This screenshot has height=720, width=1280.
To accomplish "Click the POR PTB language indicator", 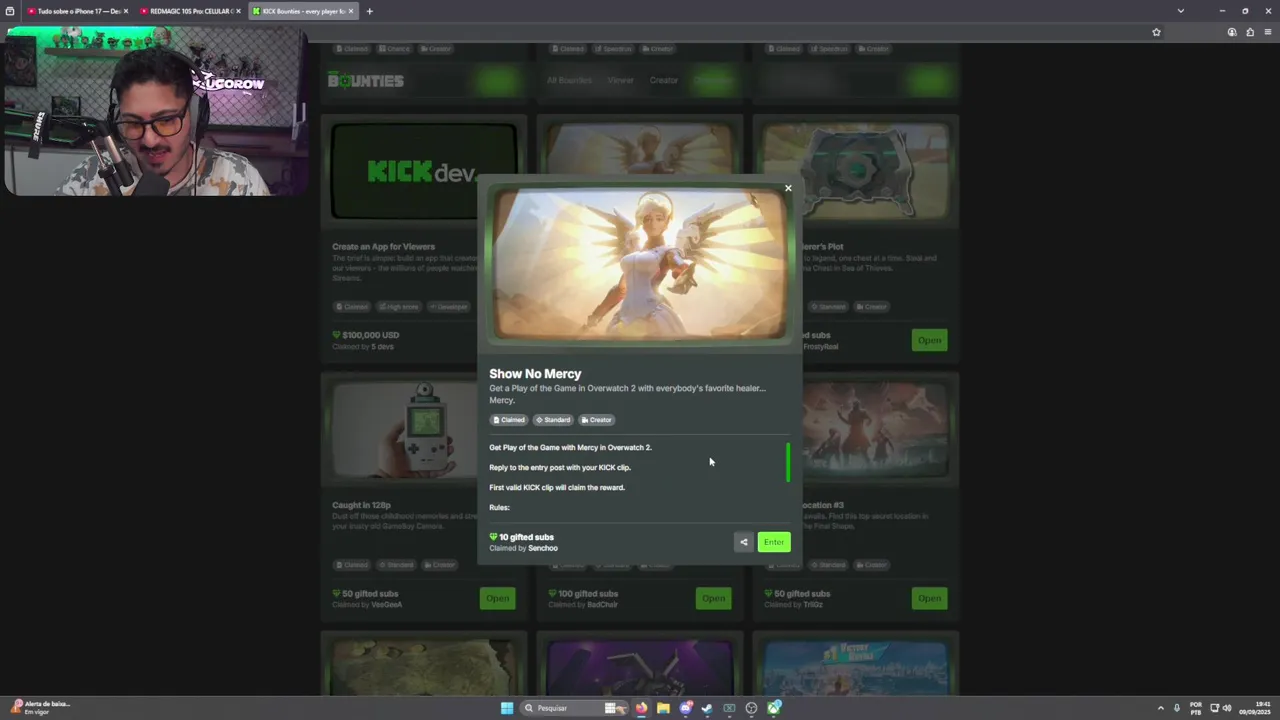I will [1196, 708].
